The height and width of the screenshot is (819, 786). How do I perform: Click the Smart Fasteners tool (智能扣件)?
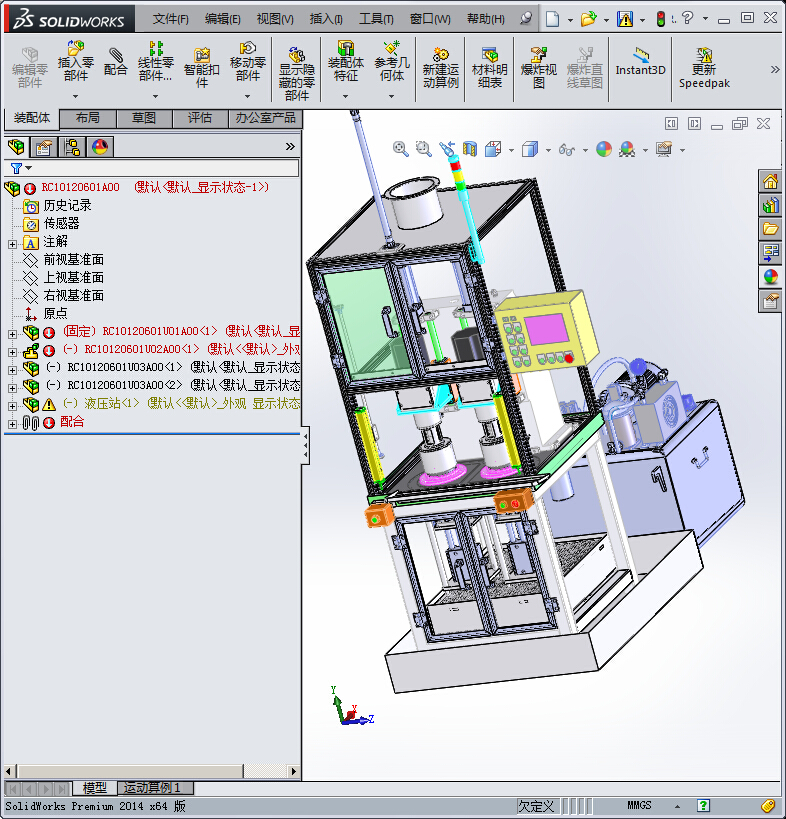pyautogui.click(x=202, y=68)
